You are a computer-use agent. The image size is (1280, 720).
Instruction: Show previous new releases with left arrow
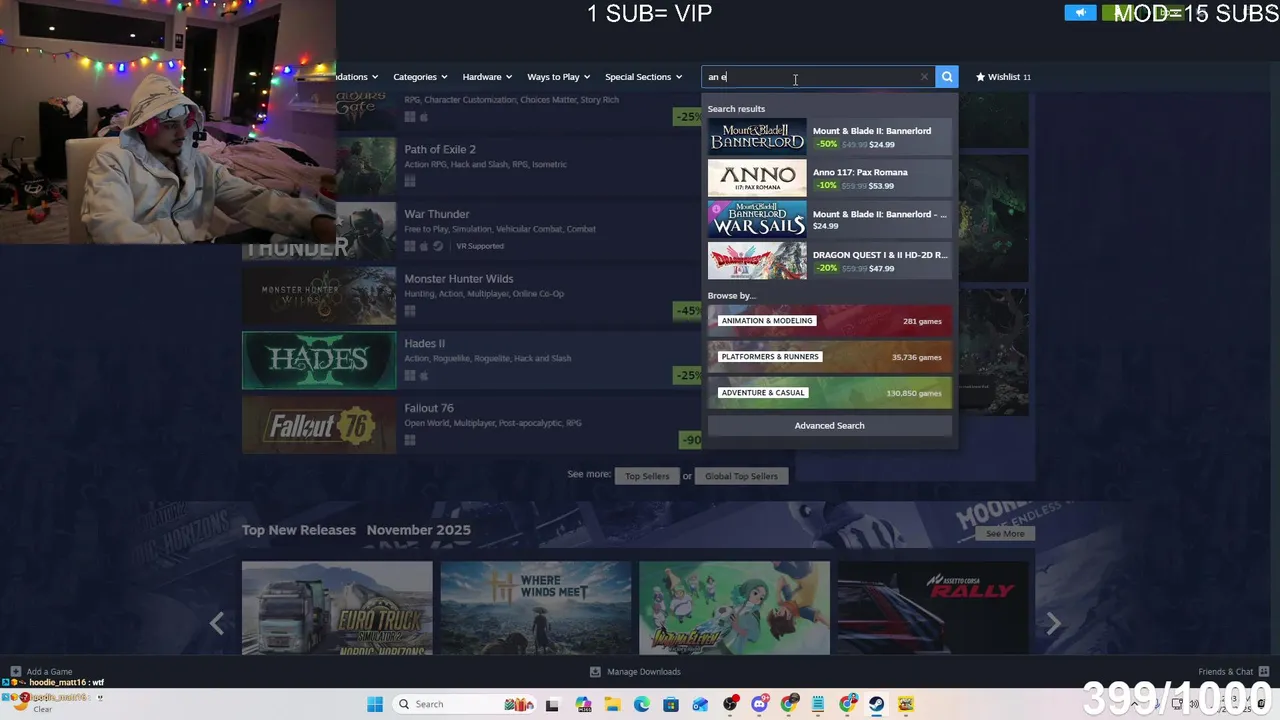[x=217, y=624]
